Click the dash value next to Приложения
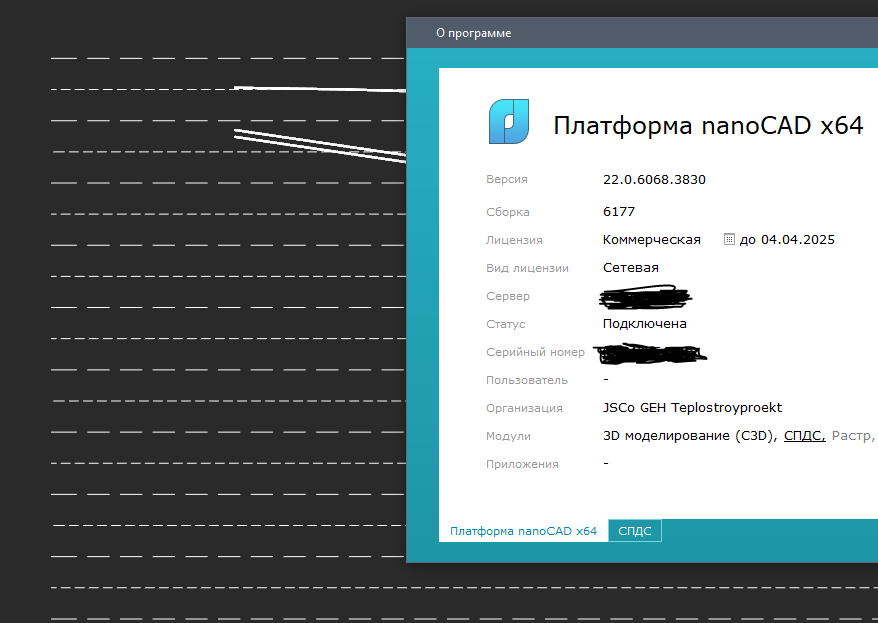878x623 pixels. (x=606, y=463)
